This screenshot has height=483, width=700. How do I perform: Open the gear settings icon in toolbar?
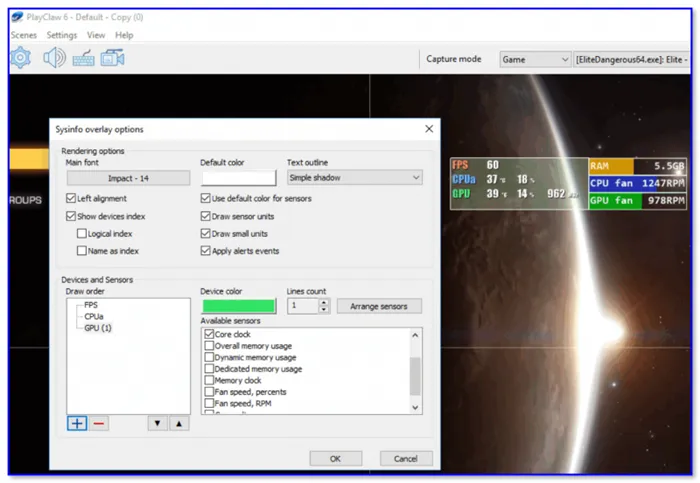pyautogui.click(x=20, y=58)
